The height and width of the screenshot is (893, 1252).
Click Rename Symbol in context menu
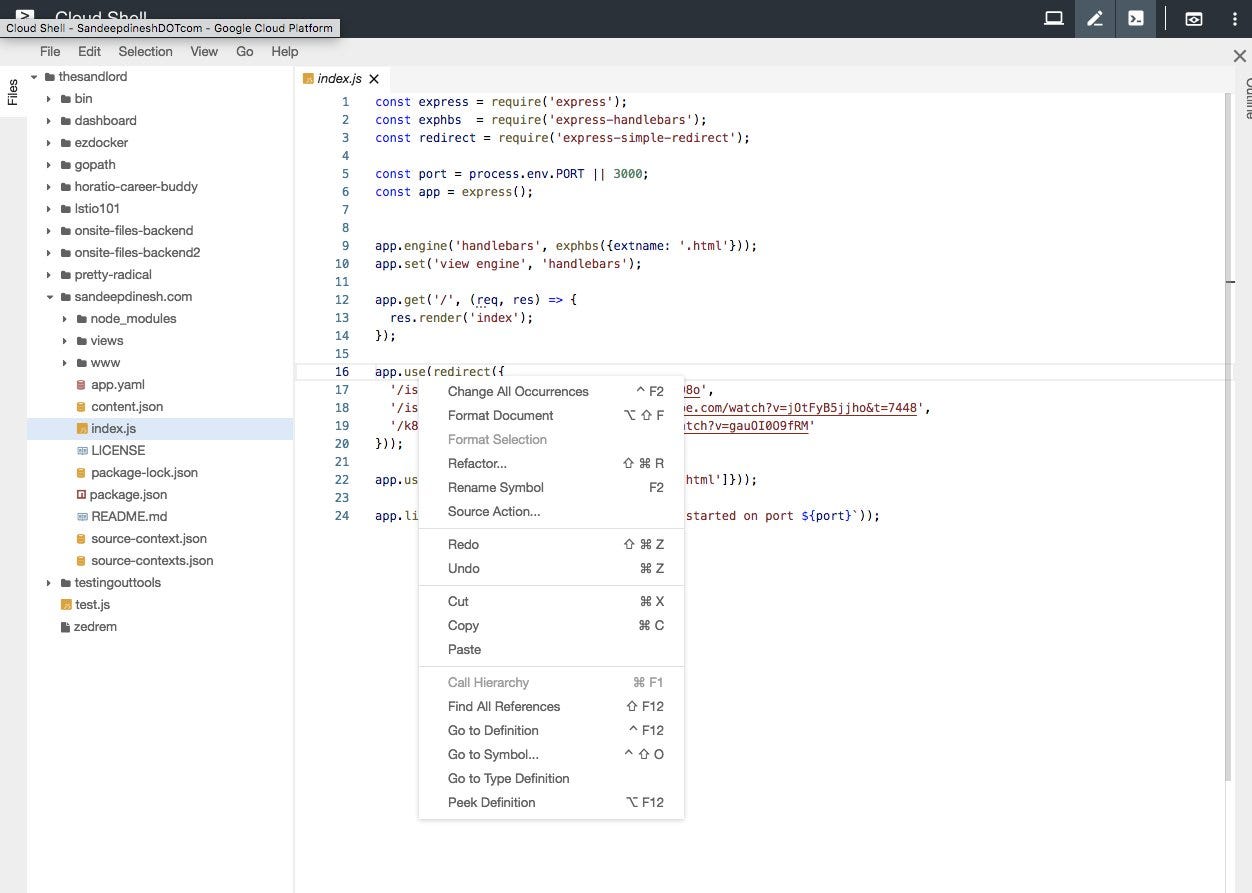pyautogui.click(x=495, y=487)
